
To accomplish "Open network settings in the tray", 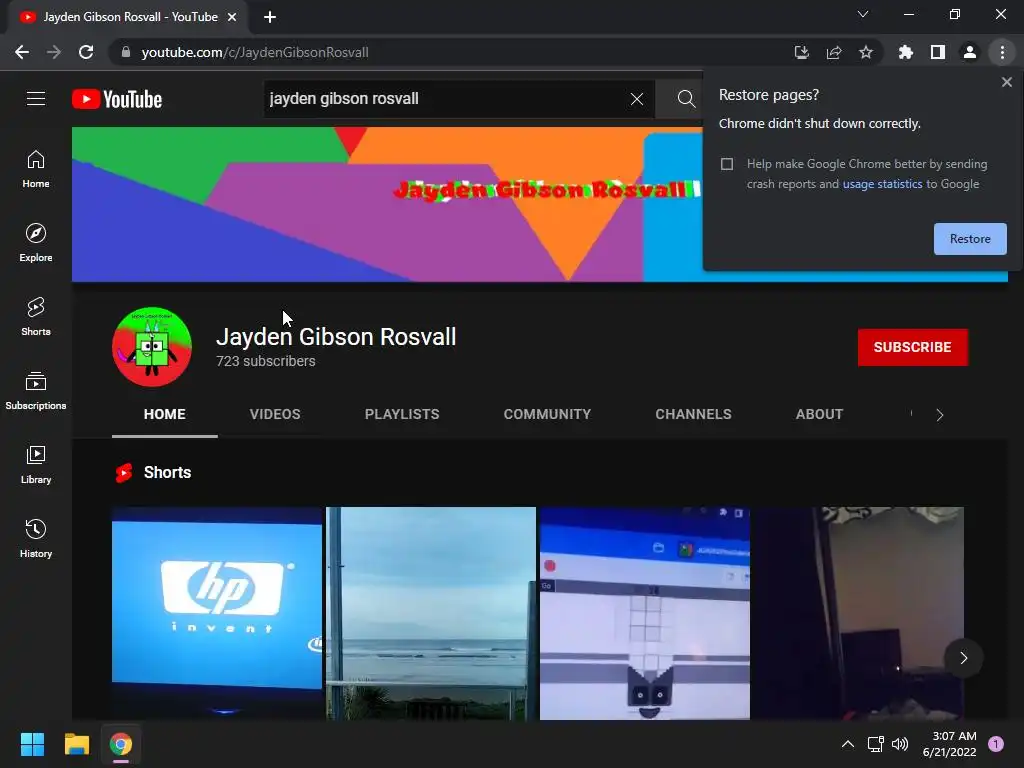I will click(x=875, y=744).
